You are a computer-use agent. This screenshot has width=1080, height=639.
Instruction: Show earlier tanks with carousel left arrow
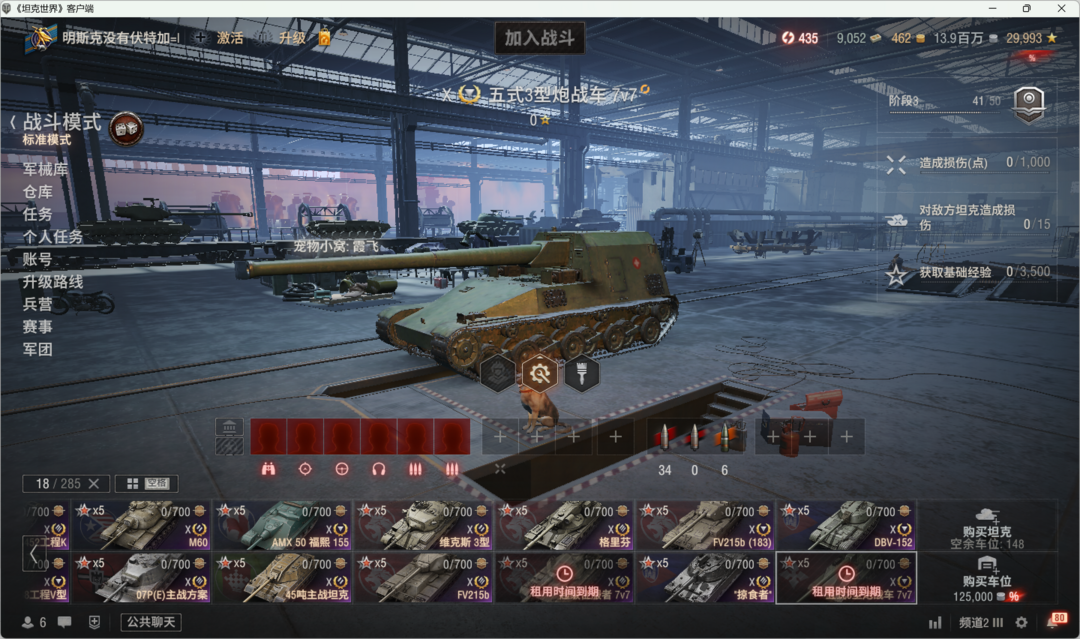[x=33, y=552]
